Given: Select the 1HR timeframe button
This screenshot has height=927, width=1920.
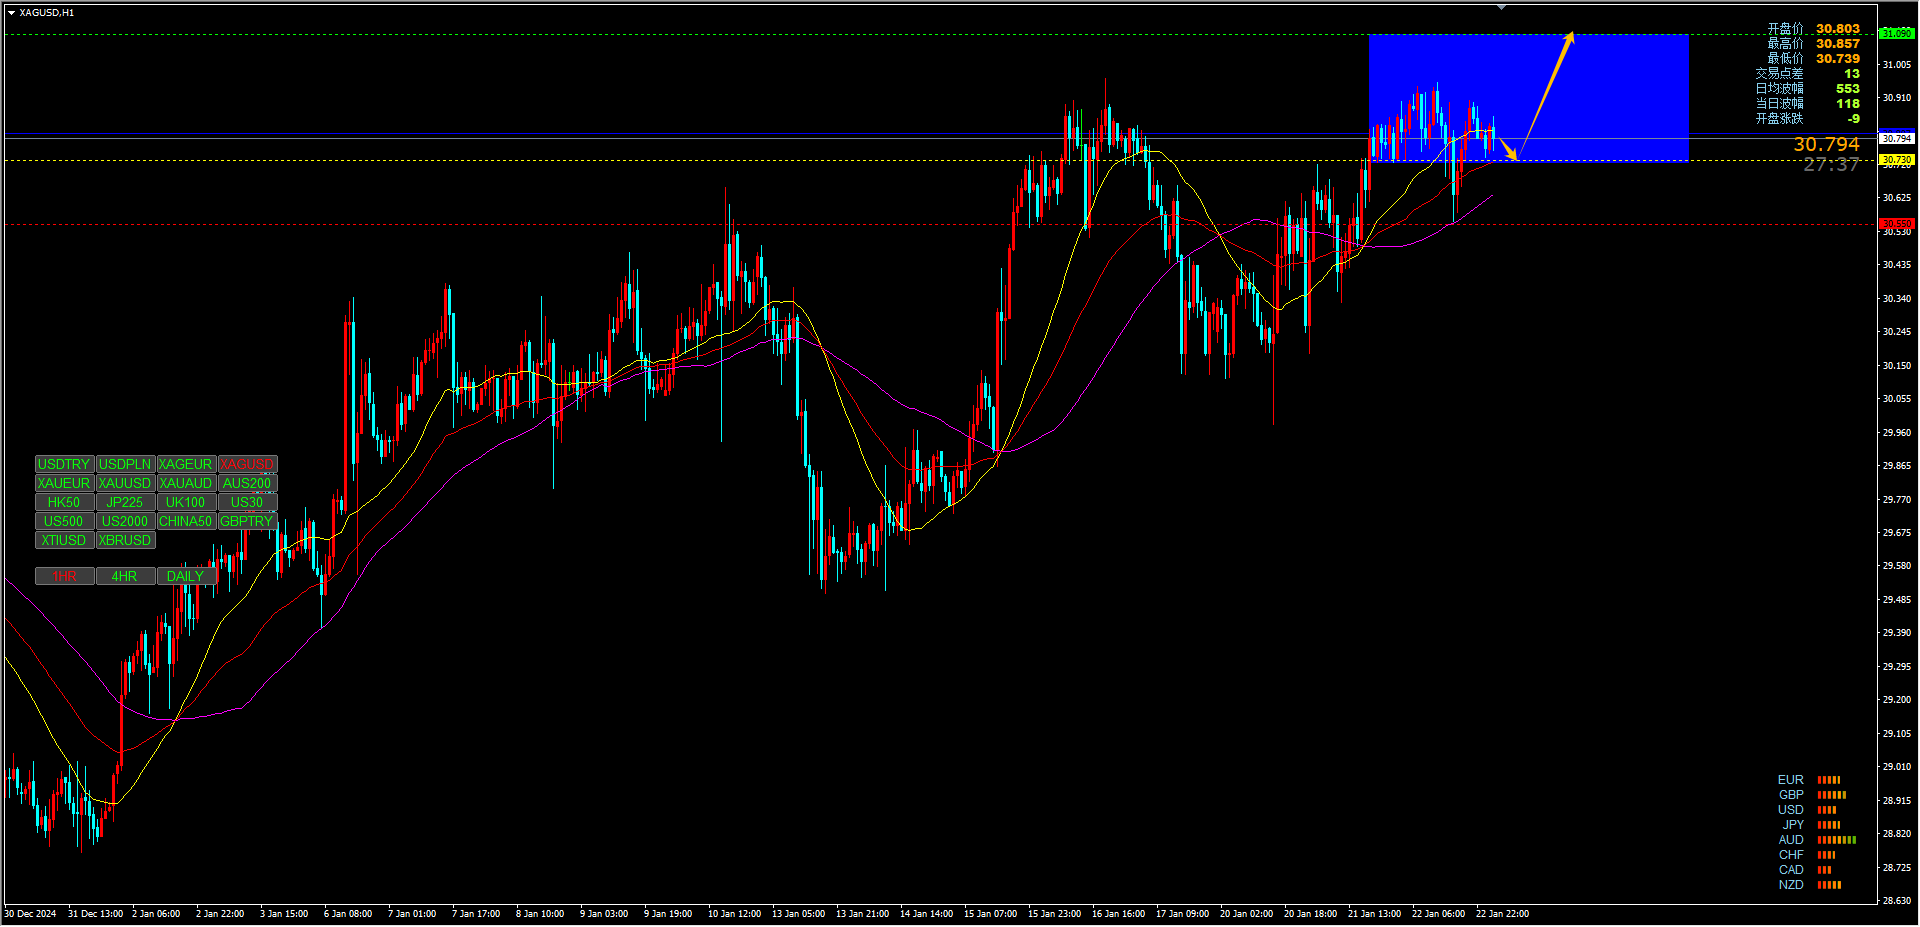Looking at the screenshot, I should click(x=65, y=577).
